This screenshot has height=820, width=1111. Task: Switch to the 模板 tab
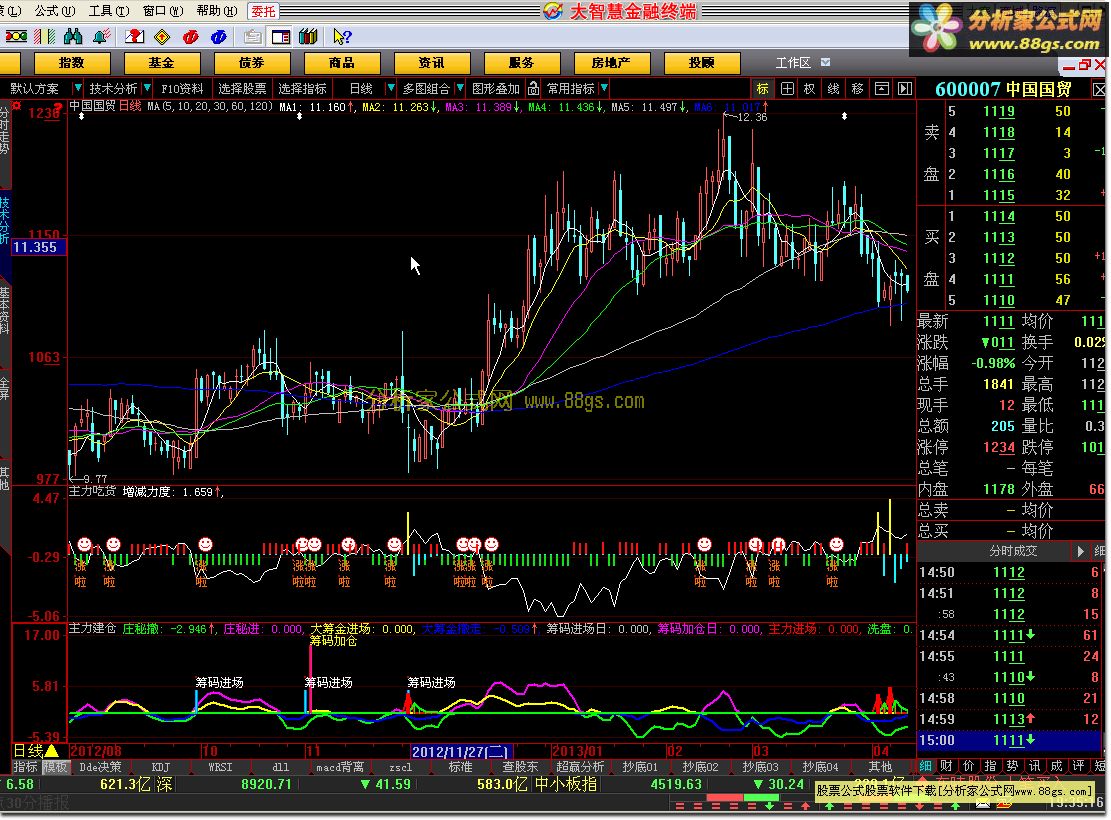tap(55, 767)
